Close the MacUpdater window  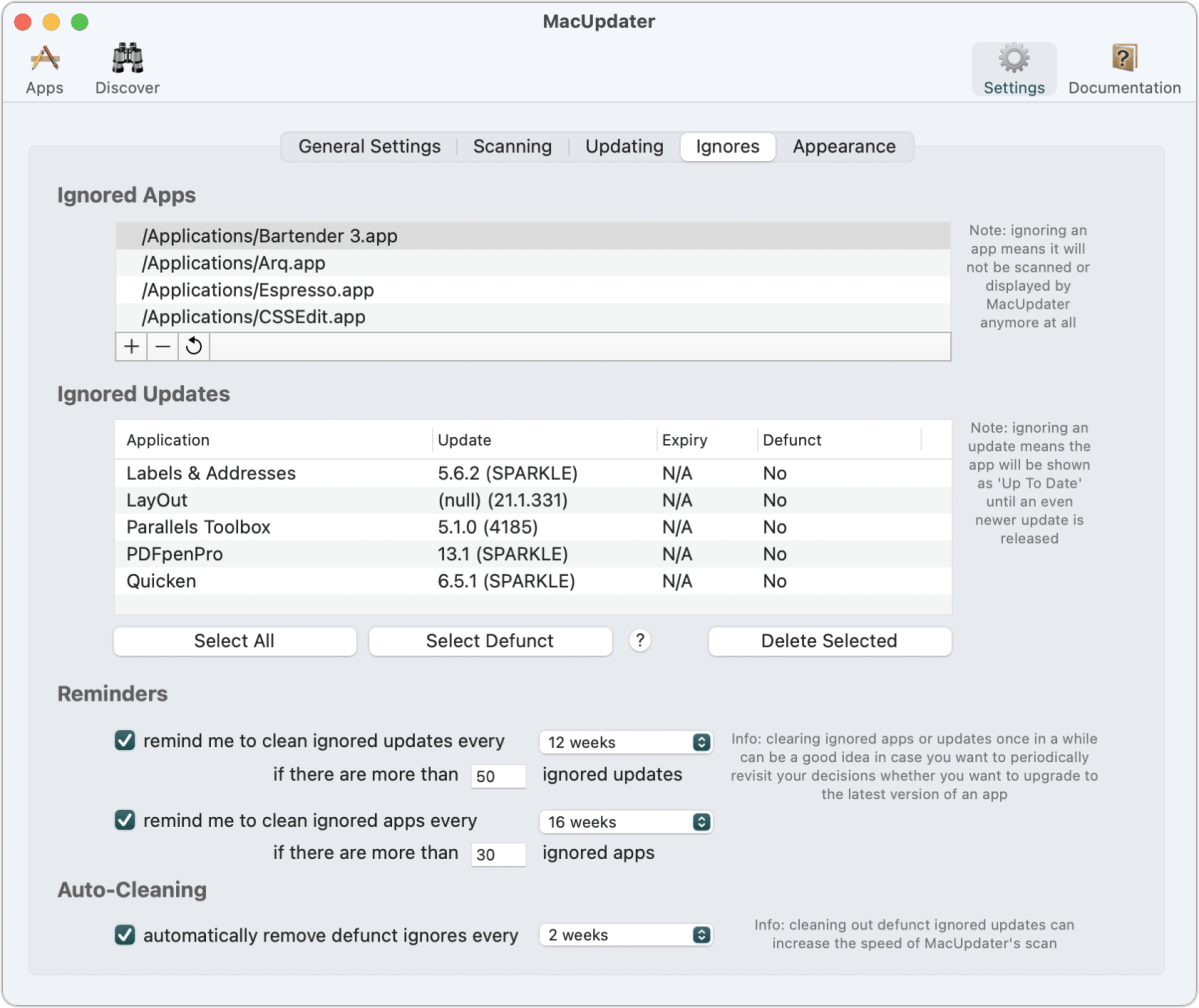point(23,21)
